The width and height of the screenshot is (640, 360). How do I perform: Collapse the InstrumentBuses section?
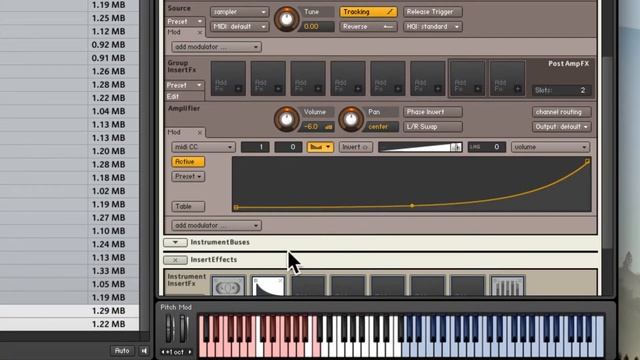(175, 242)
